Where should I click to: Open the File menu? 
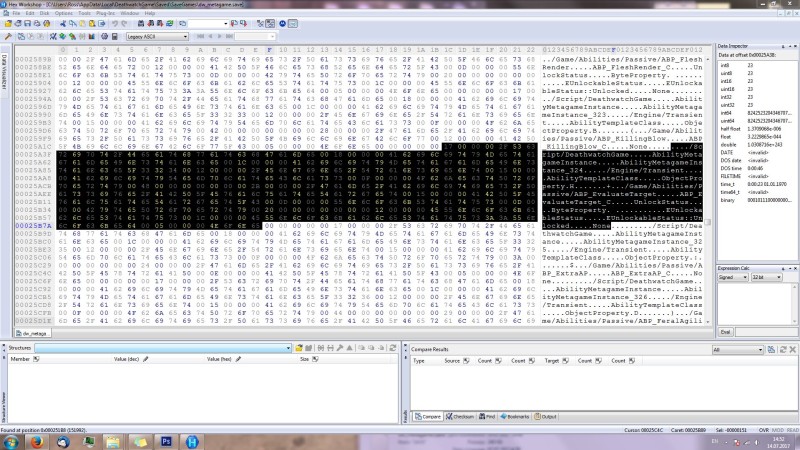tap(16, 13)
